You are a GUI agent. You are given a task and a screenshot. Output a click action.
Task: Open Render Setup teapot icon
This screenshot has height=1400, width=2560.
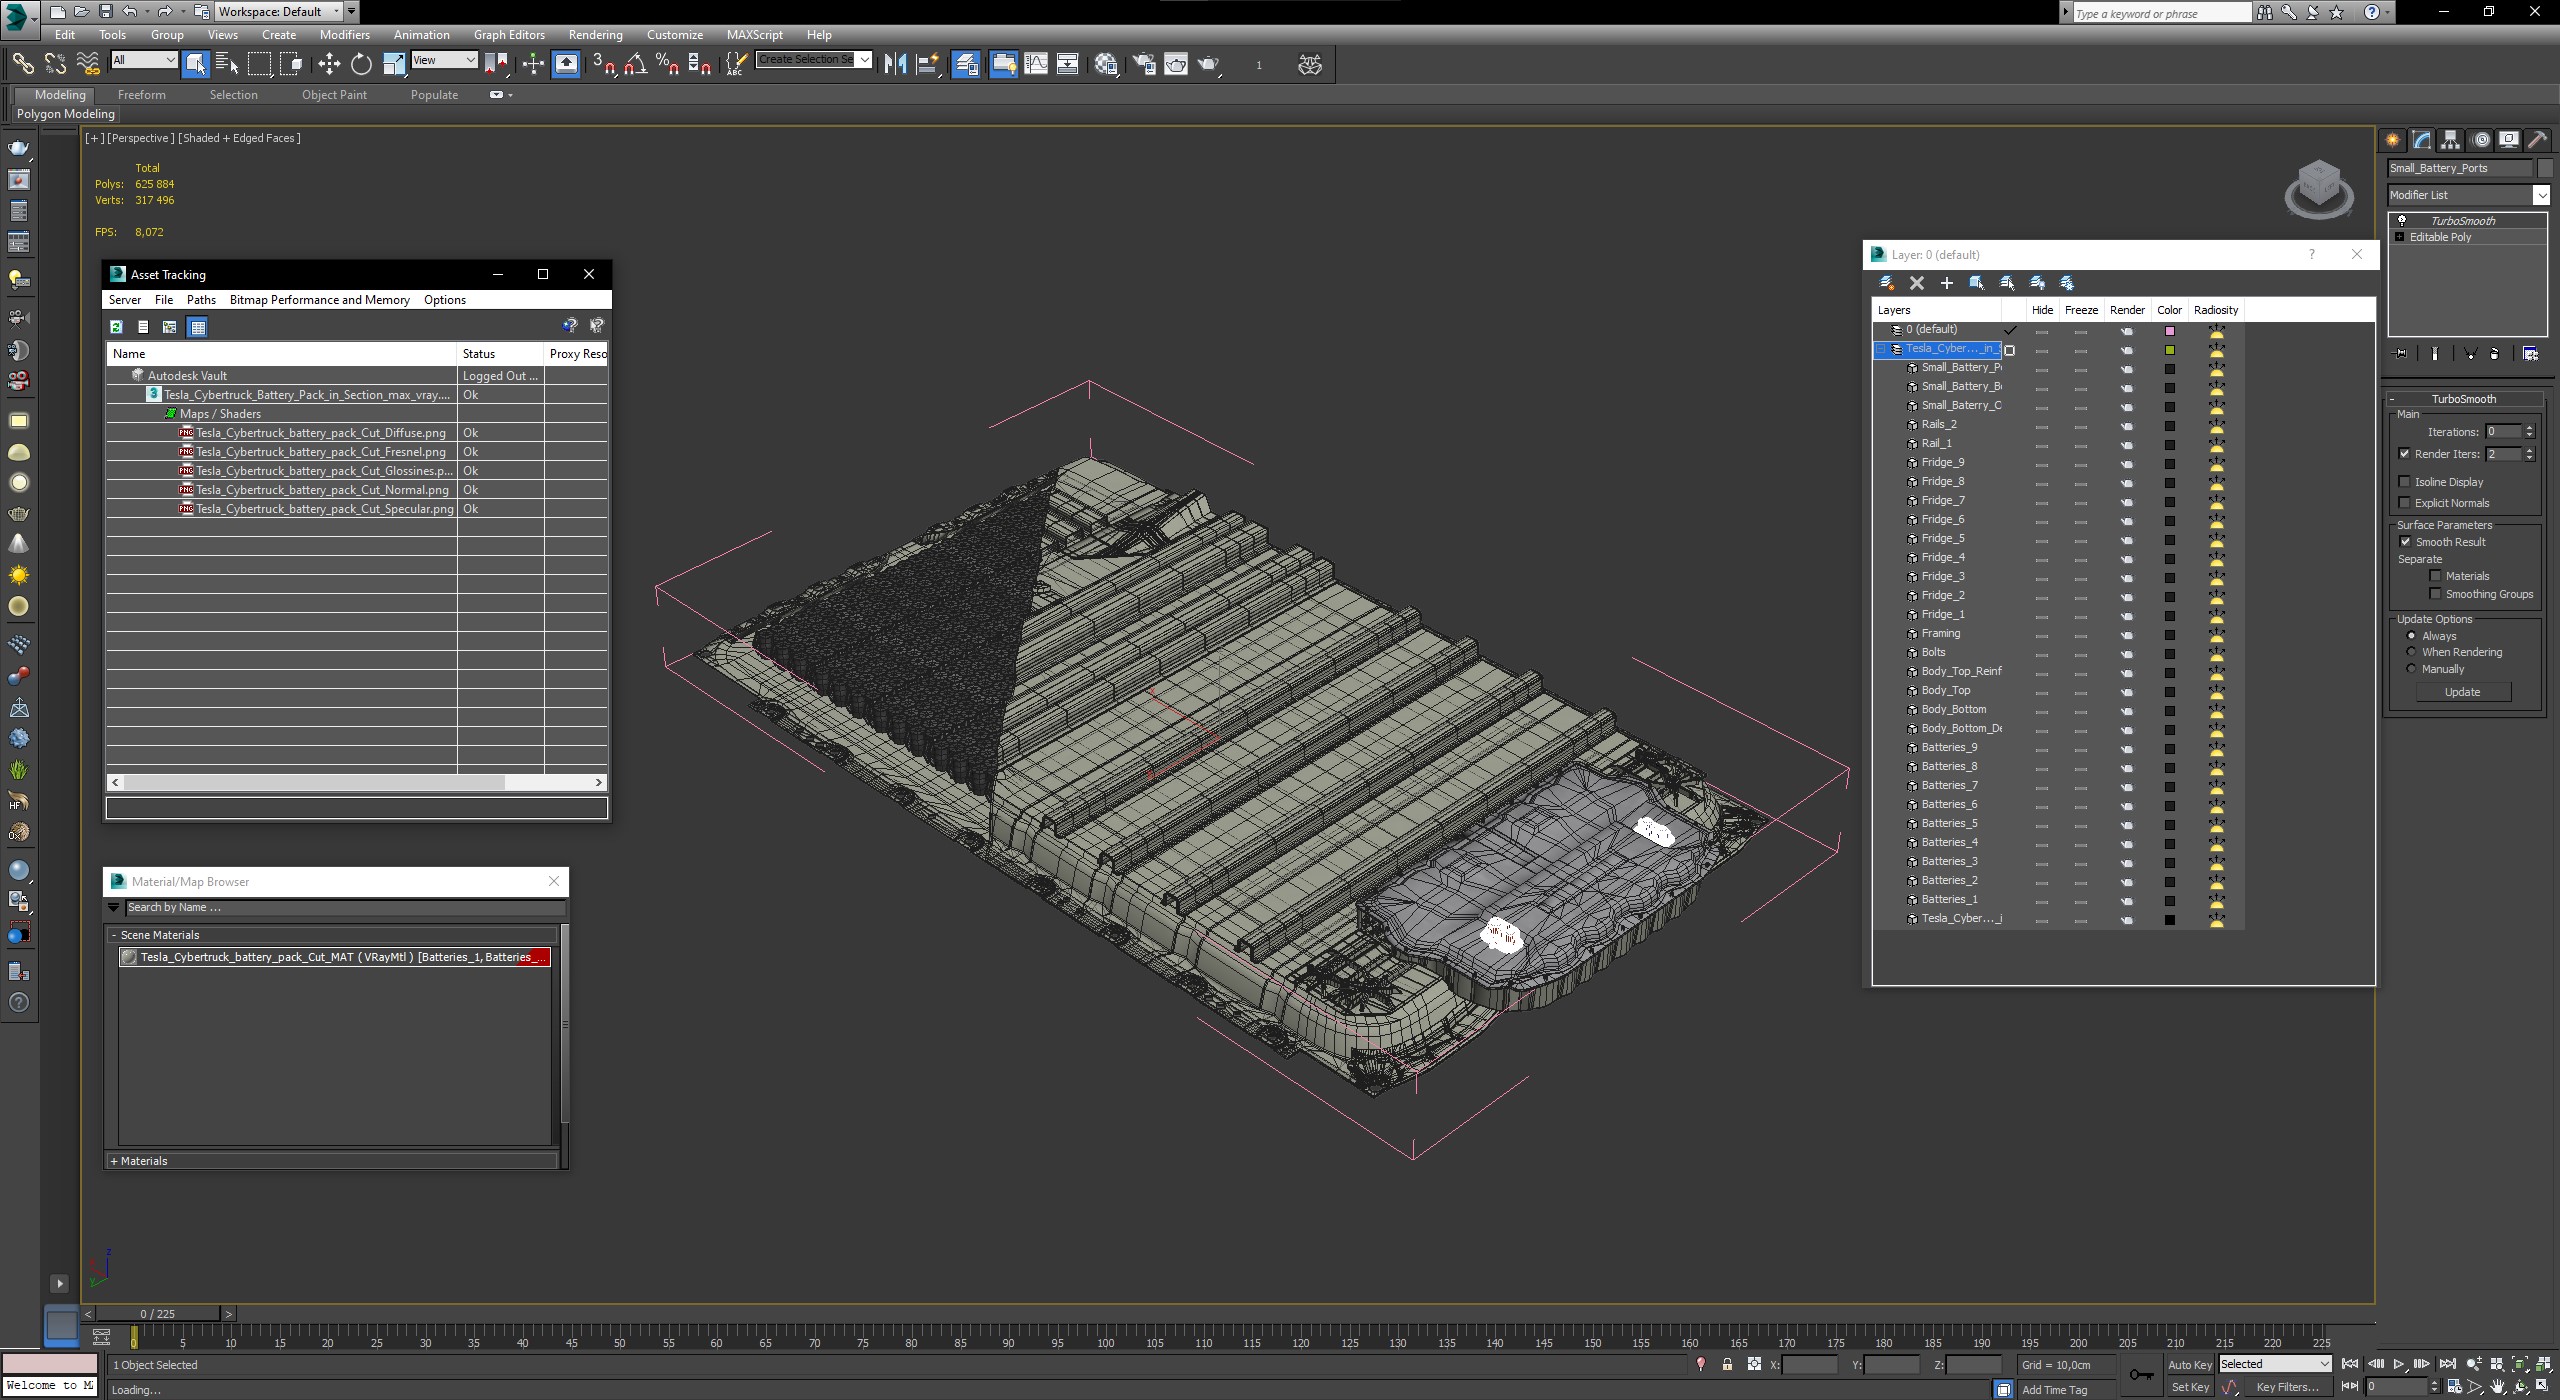tap(1144, 64)
